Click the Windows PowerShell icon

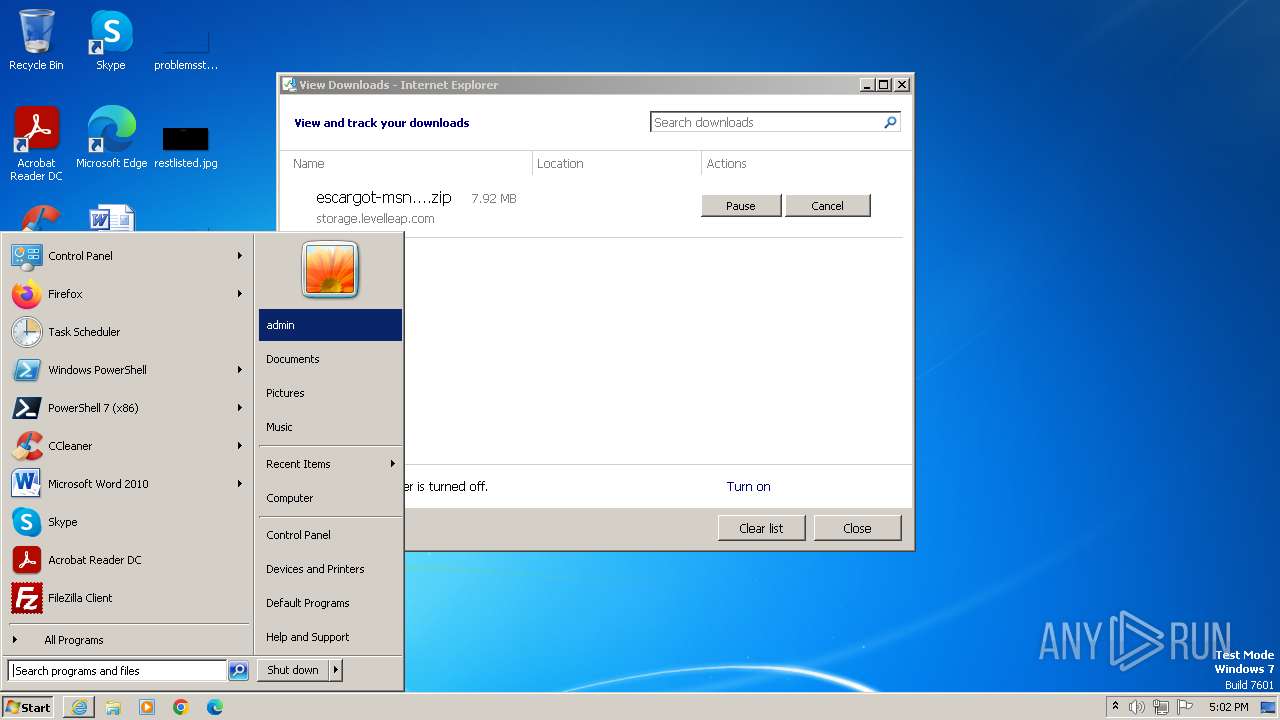(26, 370)
